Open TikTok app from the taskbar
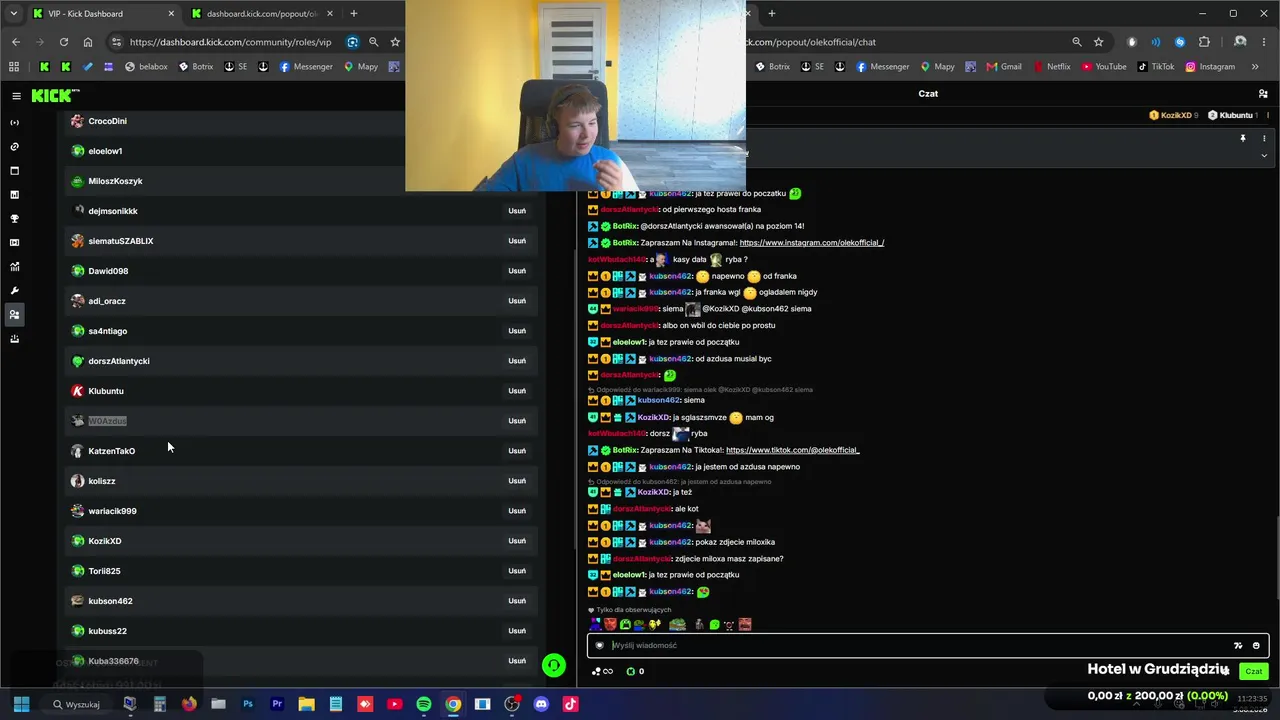 pos(570,704)
